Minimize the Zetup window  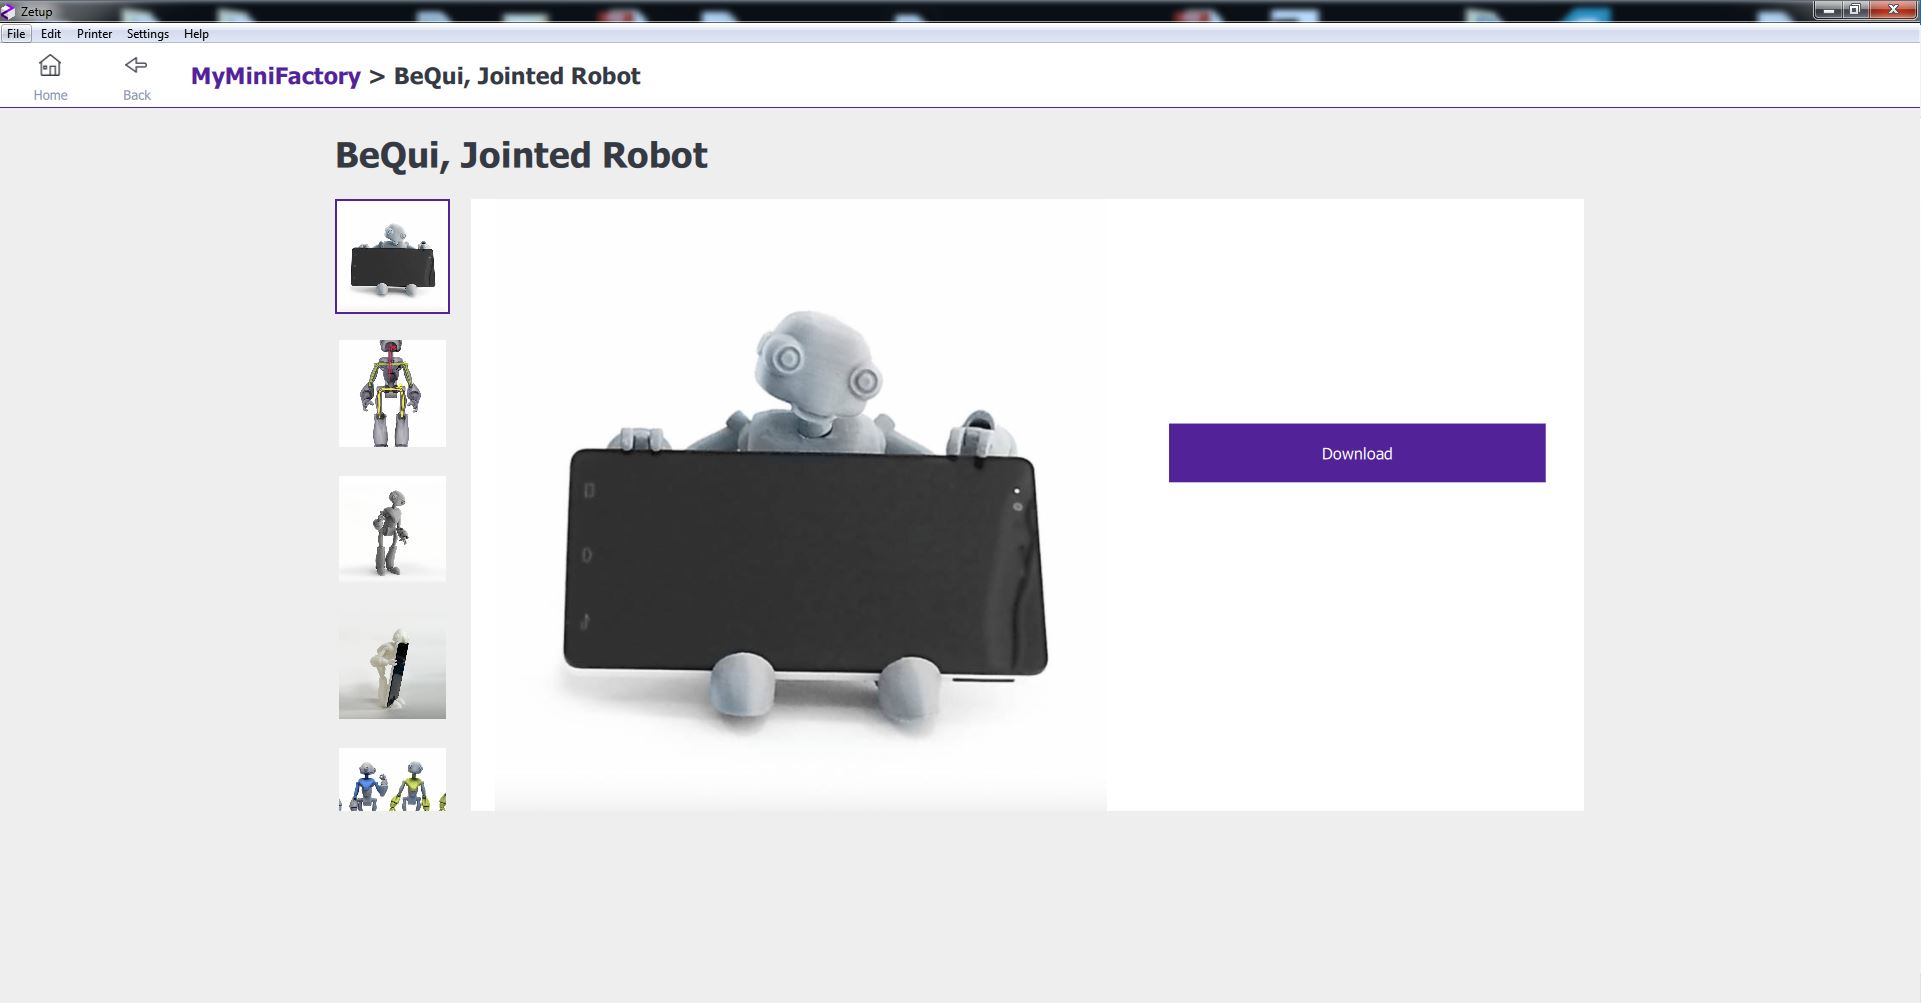tap(1828, 11)
